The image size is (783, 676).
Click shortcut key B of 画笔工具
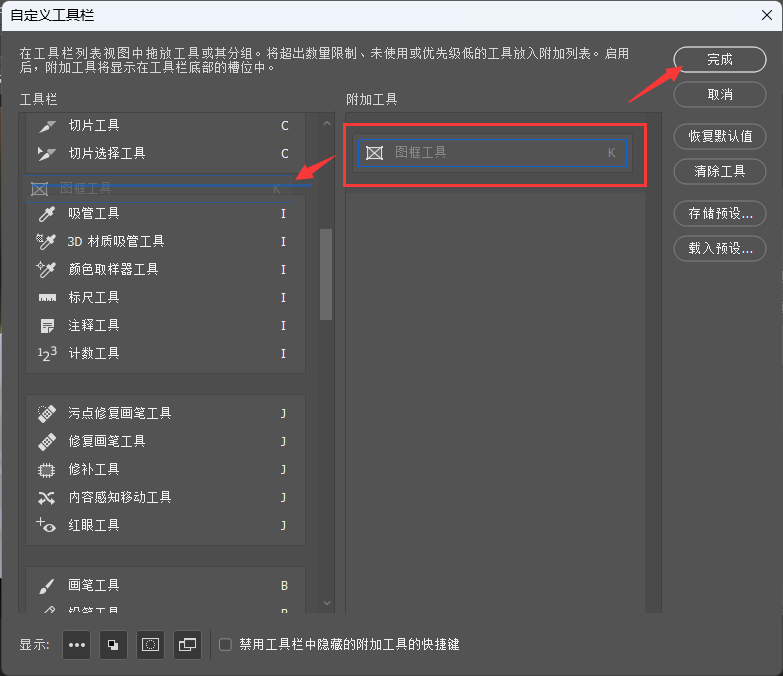coord(284,586)
